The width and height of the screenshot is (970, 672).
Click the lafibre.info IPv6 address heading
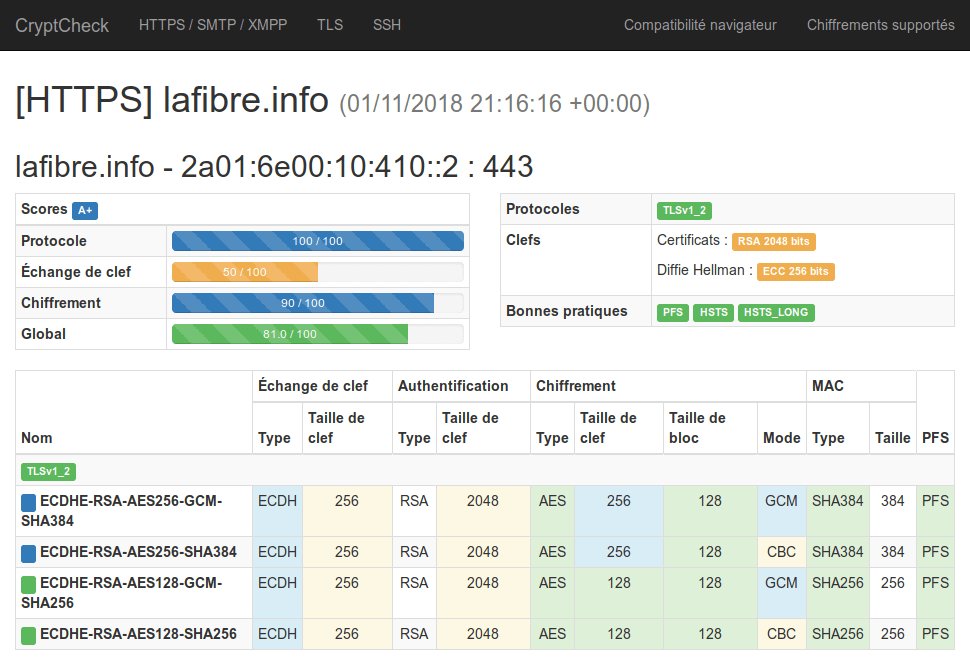[x=274, y=166]
